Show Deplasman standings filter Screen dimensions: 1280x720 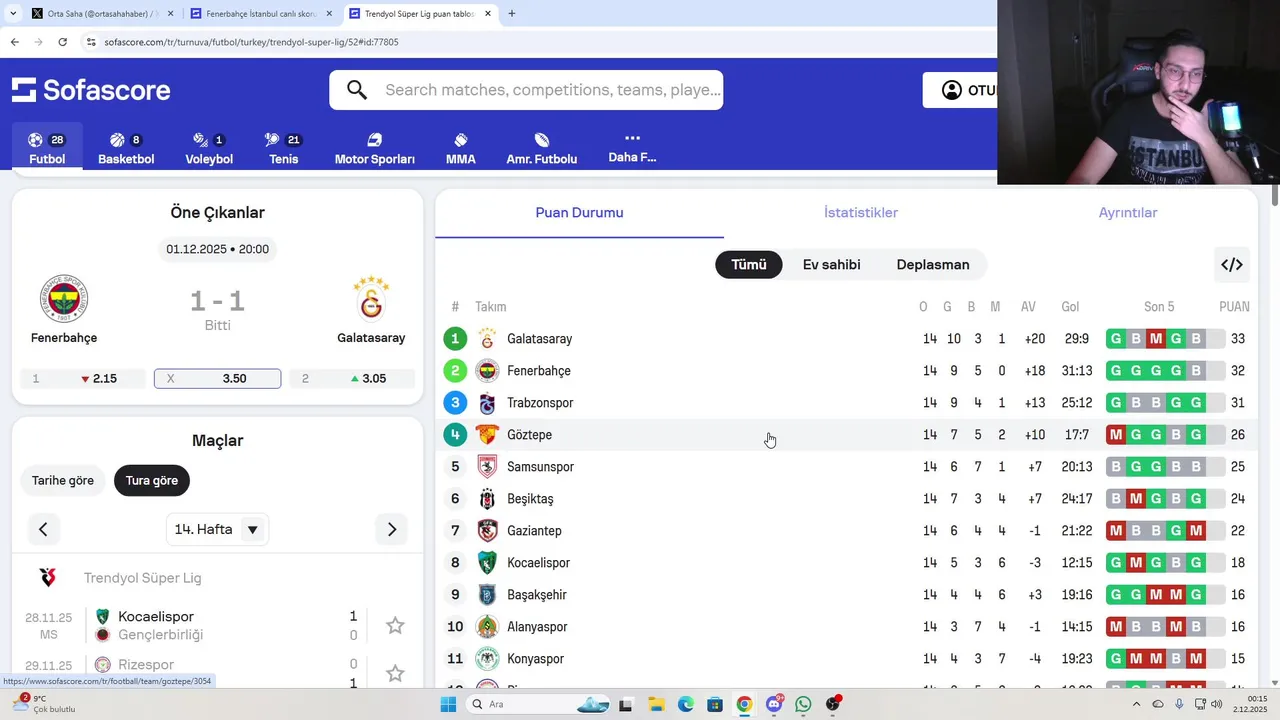point(933,265)
